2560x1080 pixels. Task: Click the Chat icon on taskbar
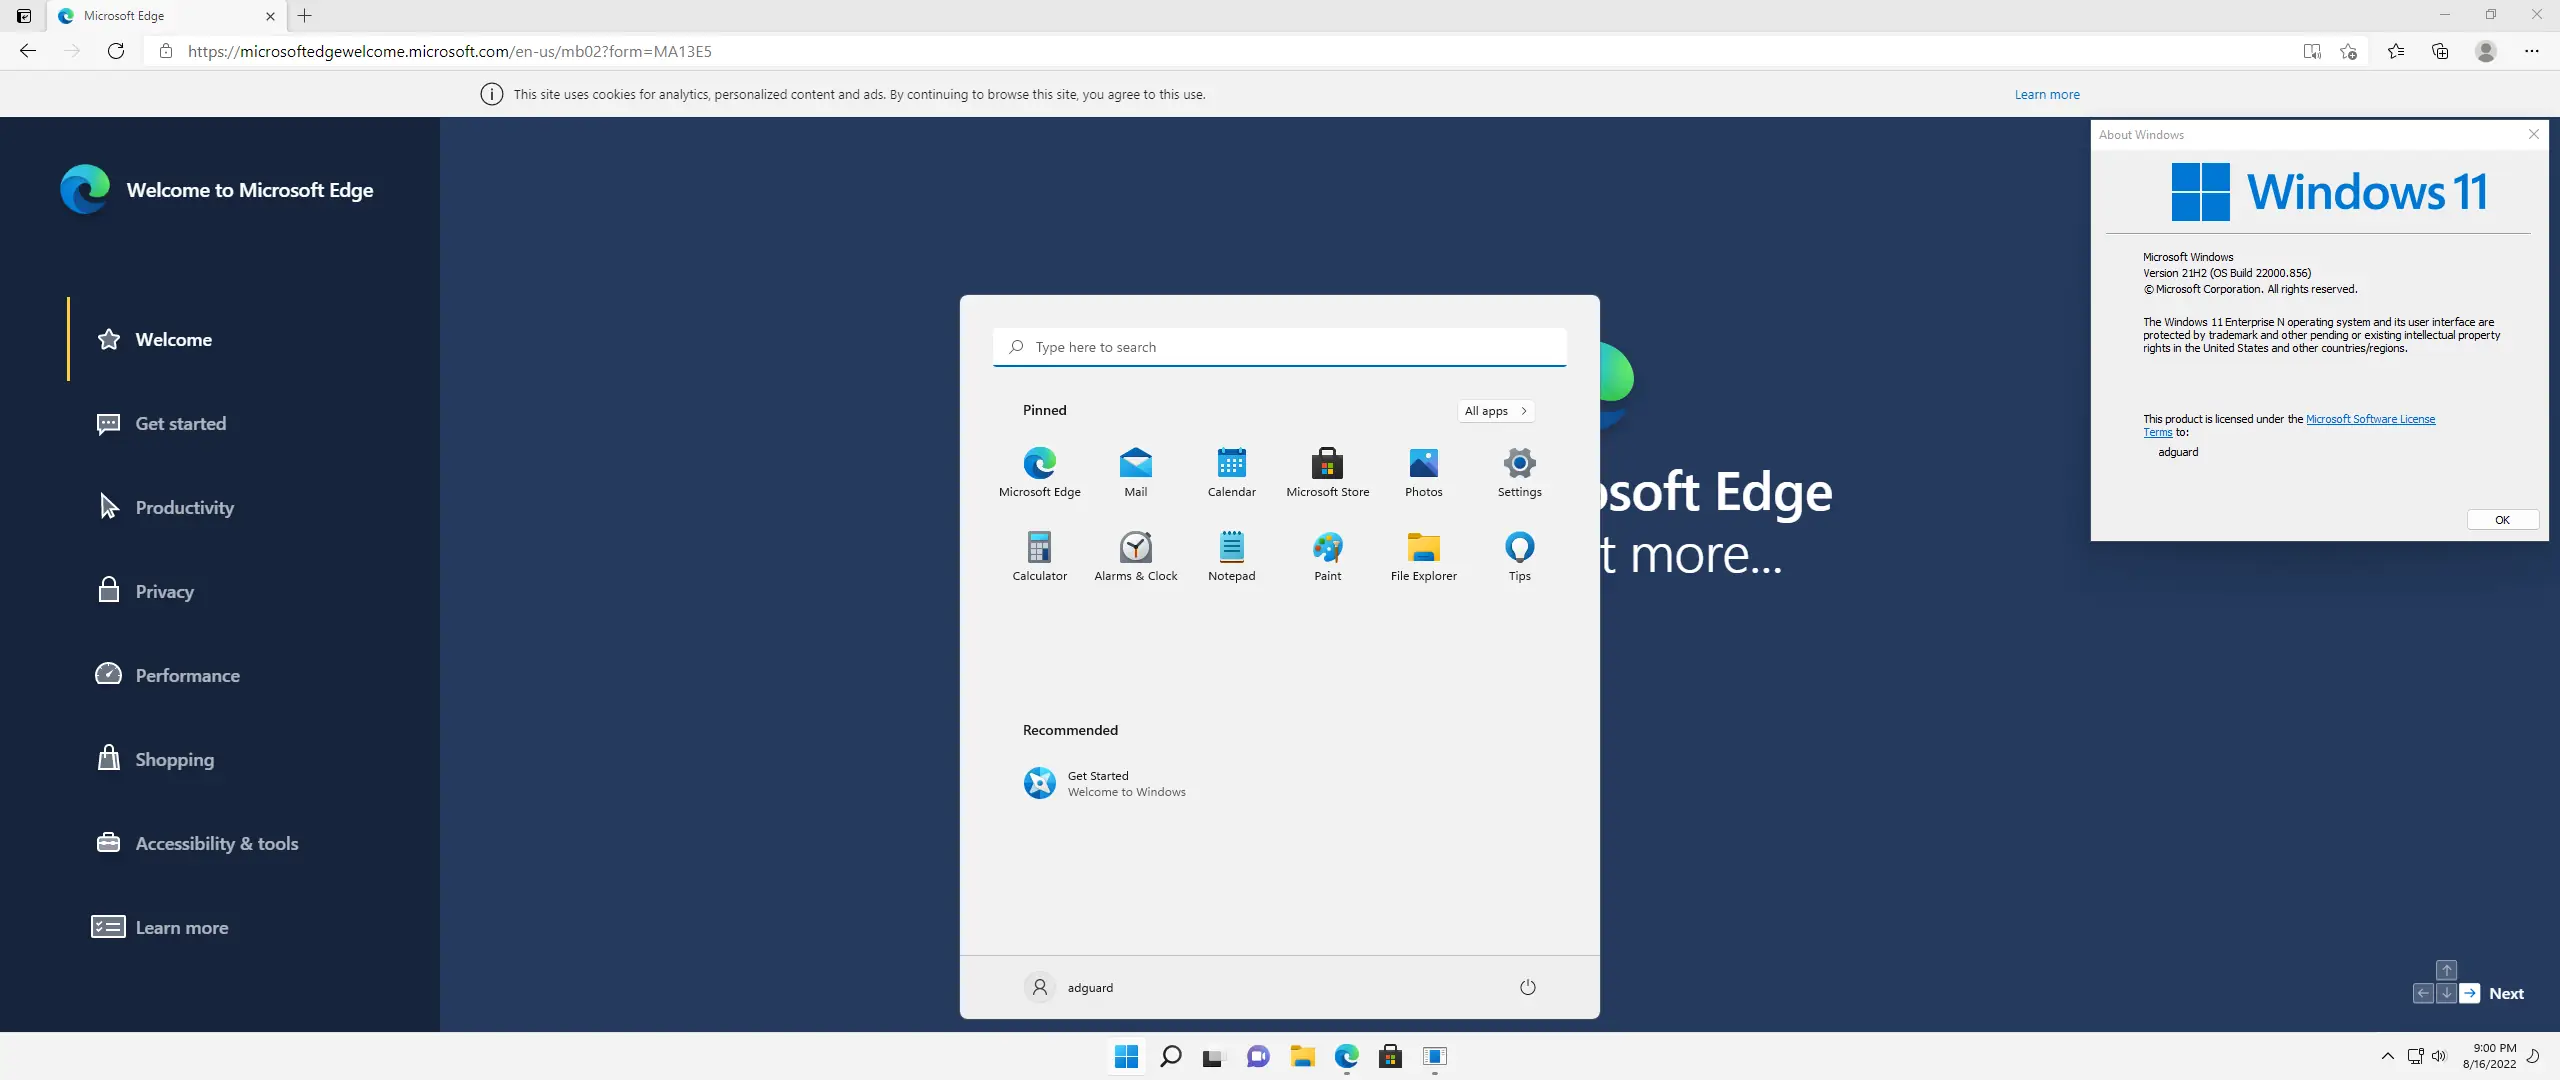(x=1258, y=1056)
